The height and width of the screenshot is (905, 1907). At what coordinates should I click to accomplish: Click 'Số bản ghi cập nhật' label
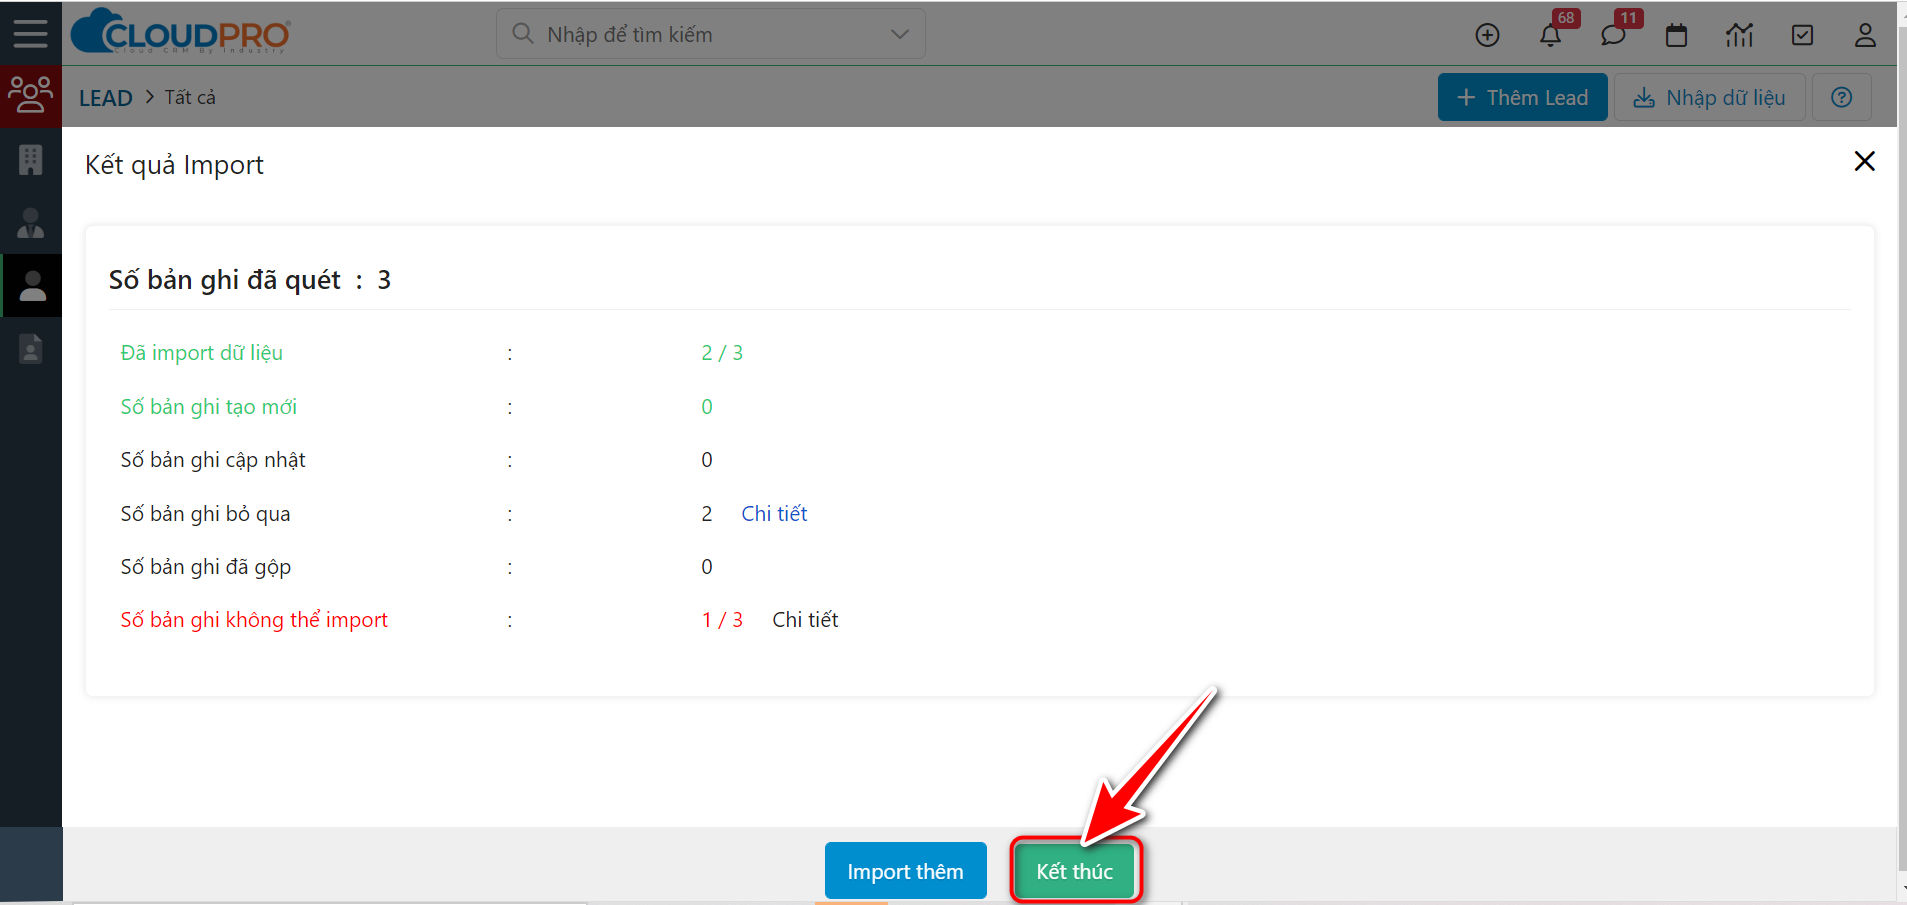click(213, 460)
